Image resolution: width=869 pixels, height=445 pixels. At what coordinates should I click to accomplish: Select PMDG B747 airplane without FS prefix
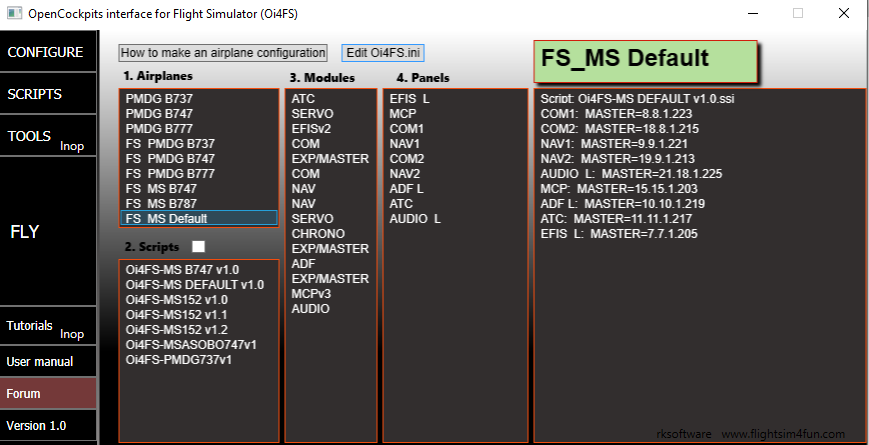click(x=199, y=114)
